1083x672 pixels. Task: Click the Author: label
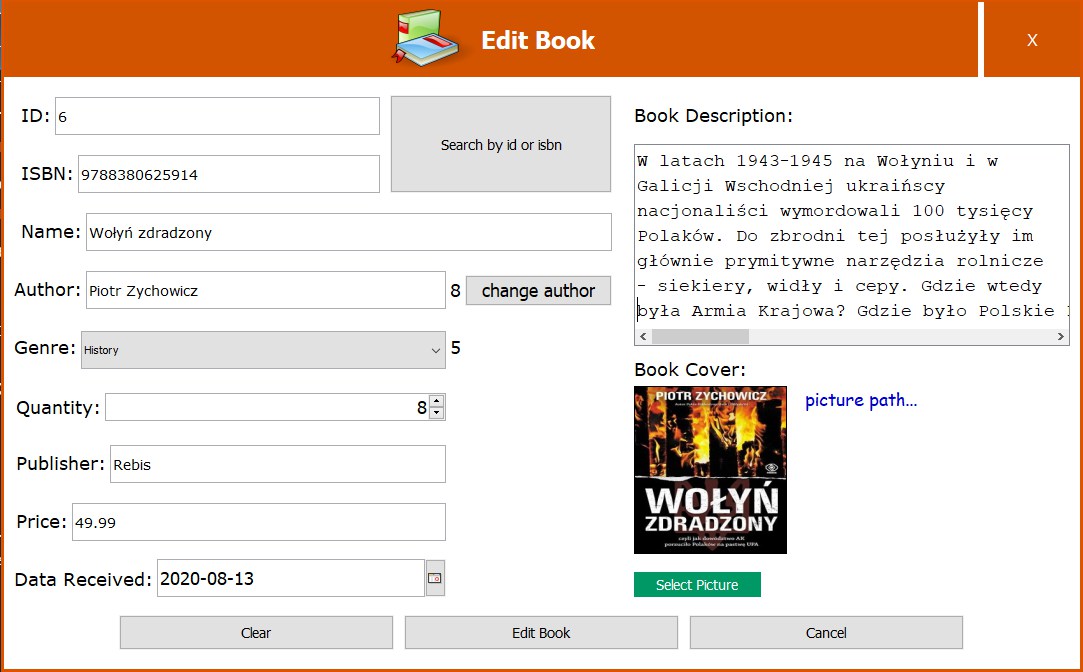[48, 289]
